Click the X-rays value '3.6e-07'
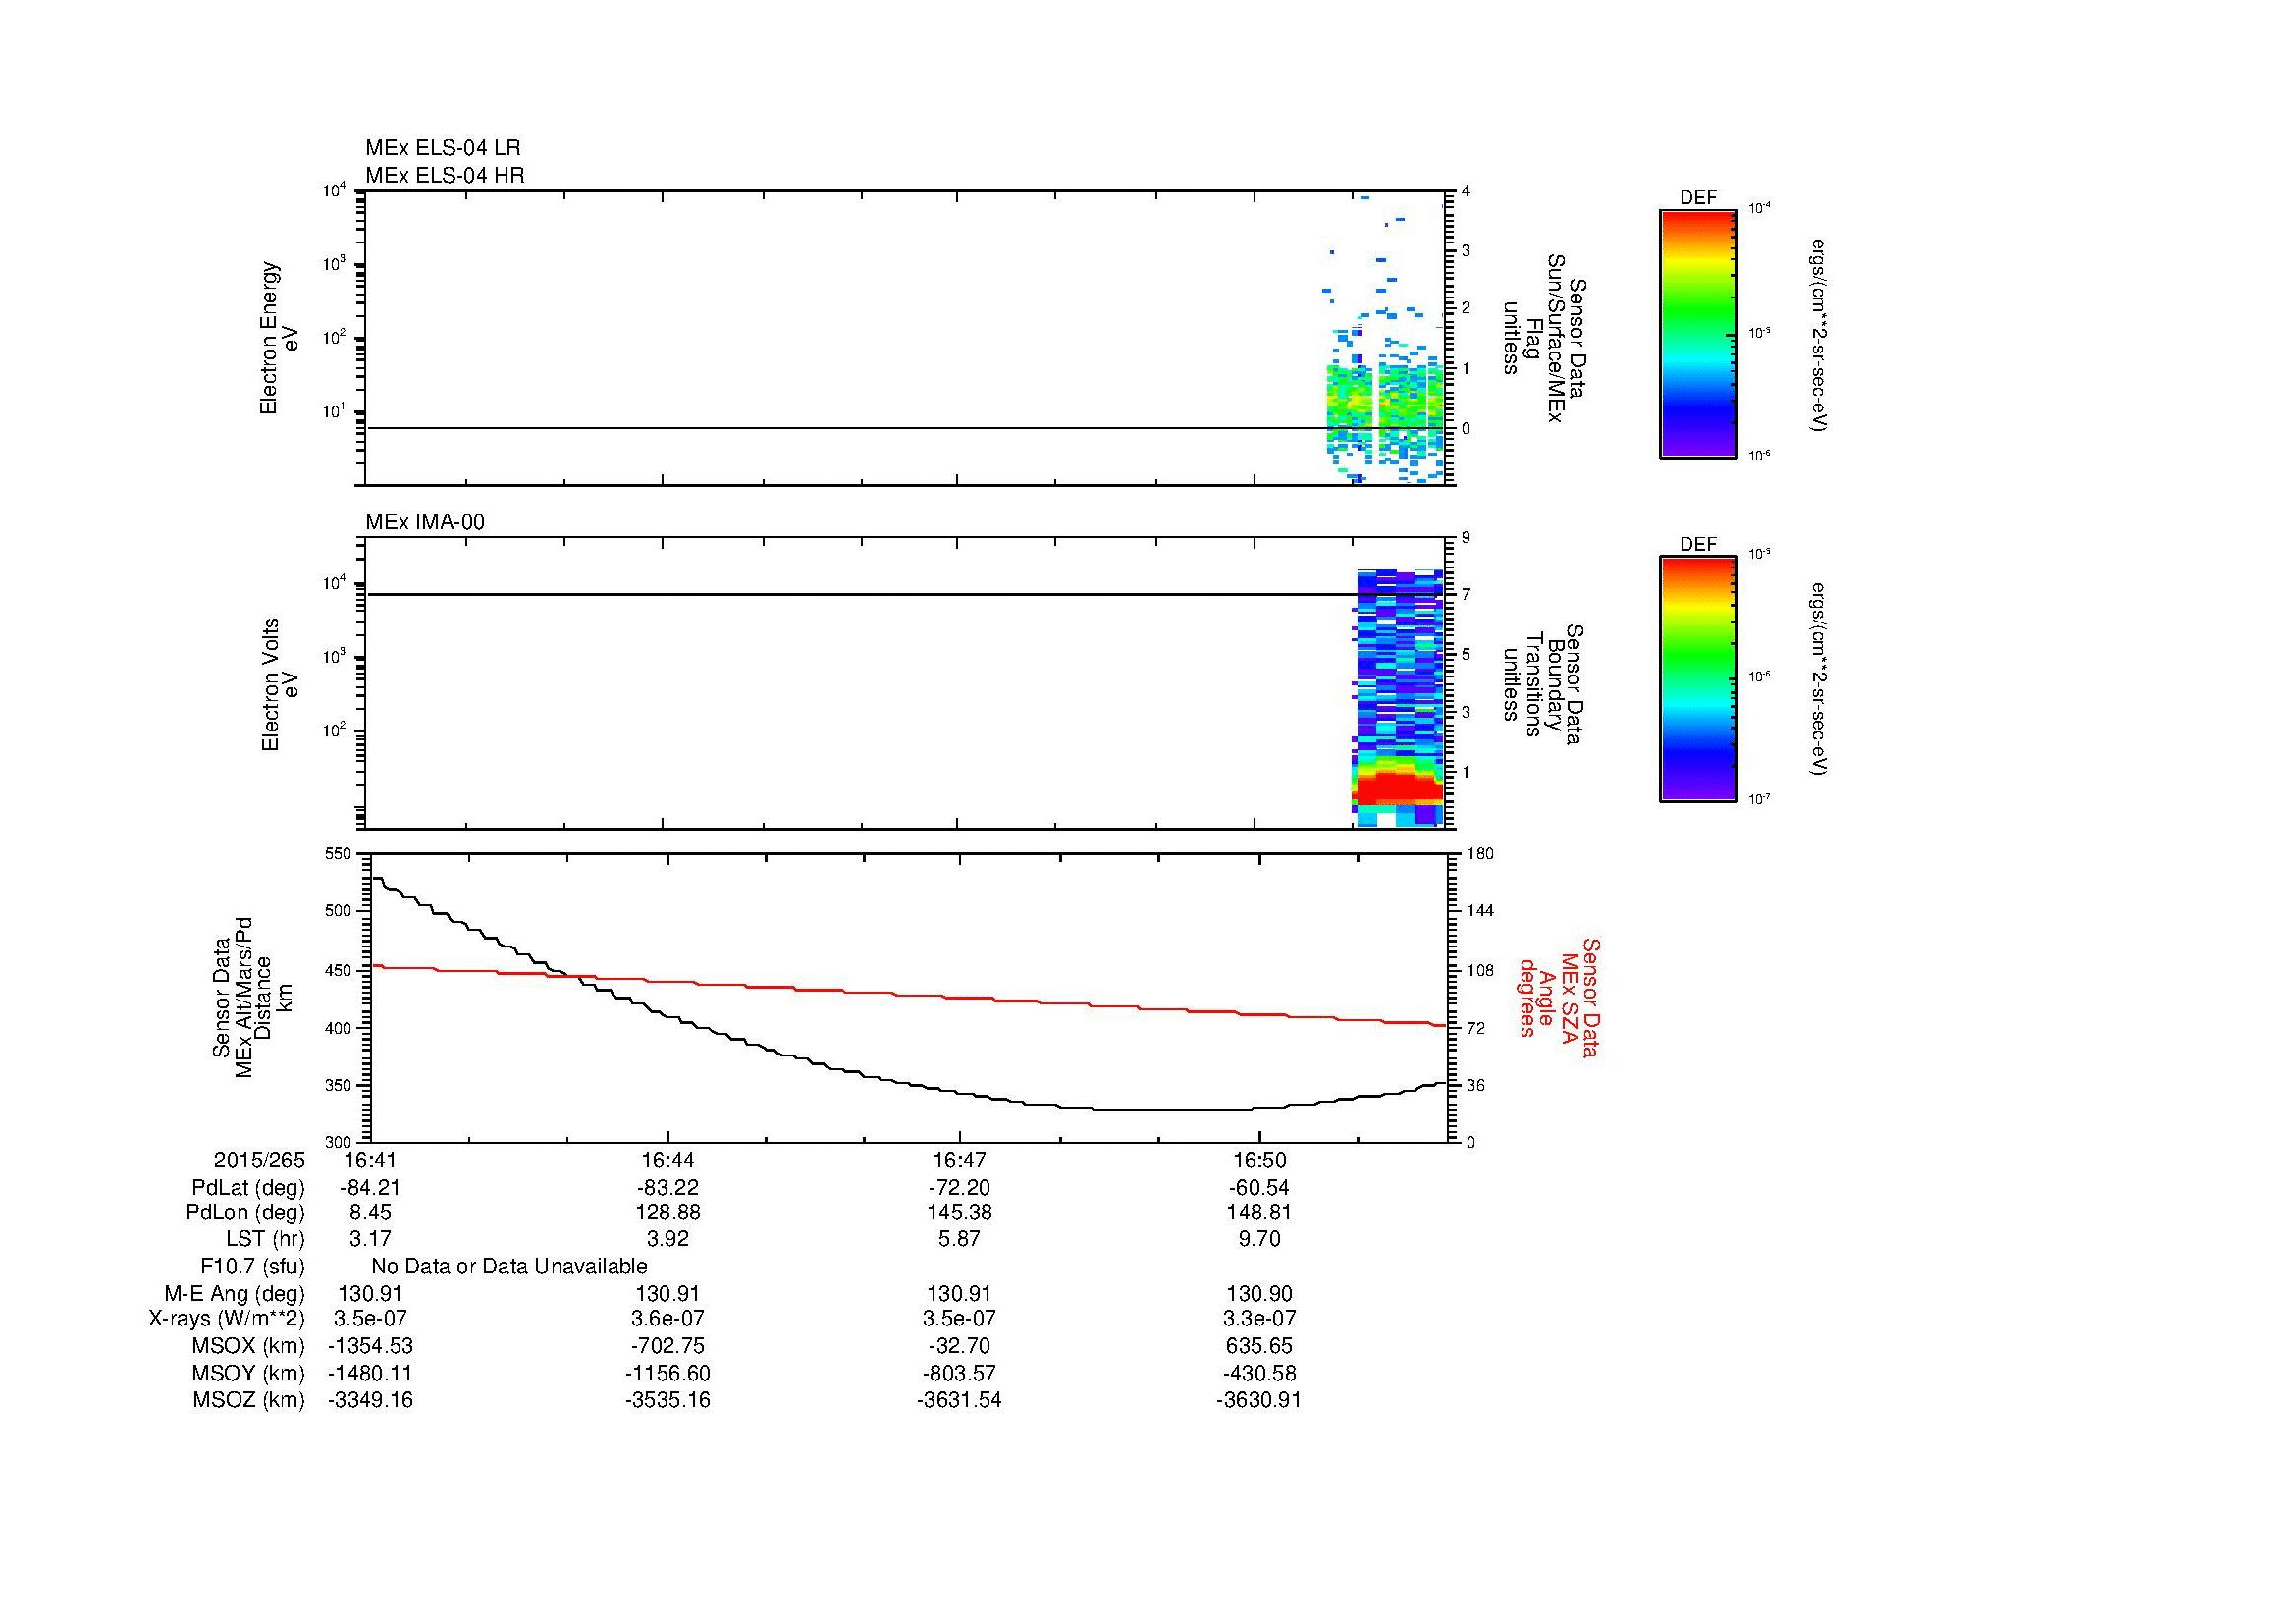The width and height of the screenshot is (2296, 1623). pyautogui.click(x=667, y=1320)
